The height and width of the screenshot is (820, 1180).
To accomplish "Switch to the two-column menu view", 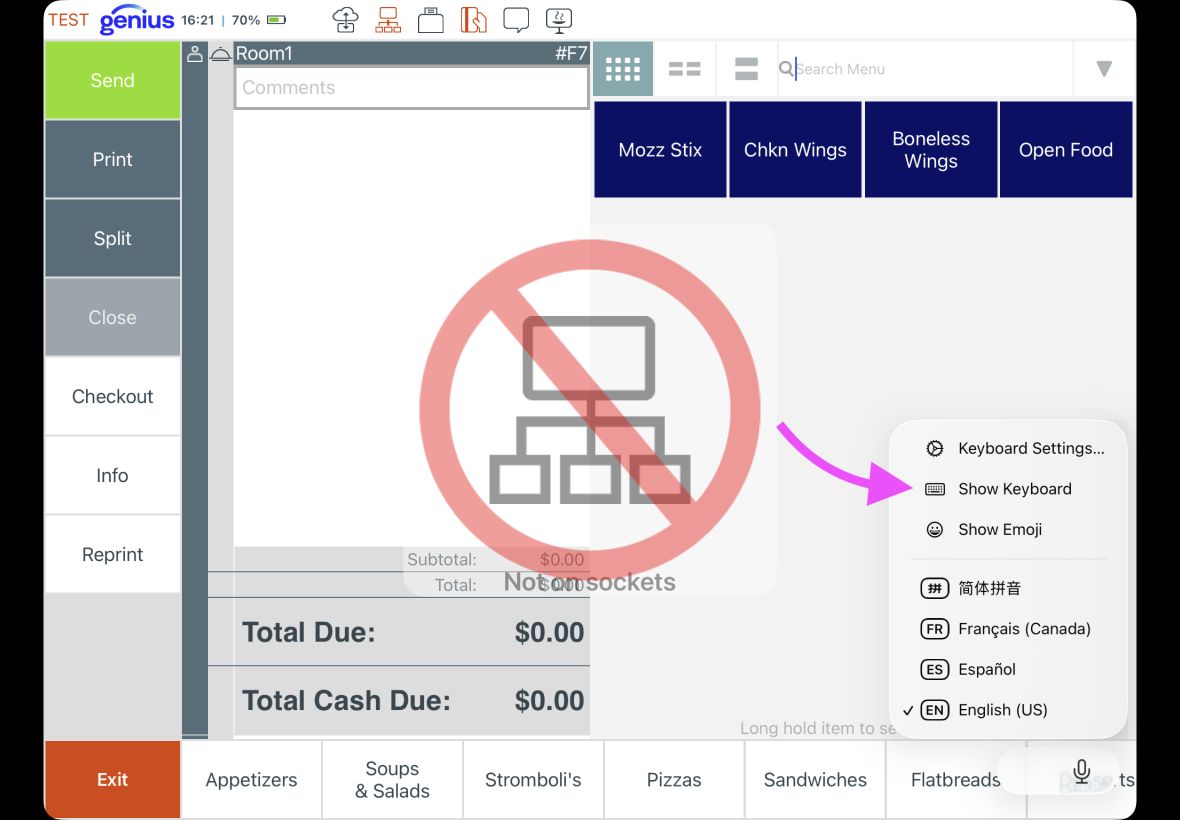I will [x=685, y=69].
